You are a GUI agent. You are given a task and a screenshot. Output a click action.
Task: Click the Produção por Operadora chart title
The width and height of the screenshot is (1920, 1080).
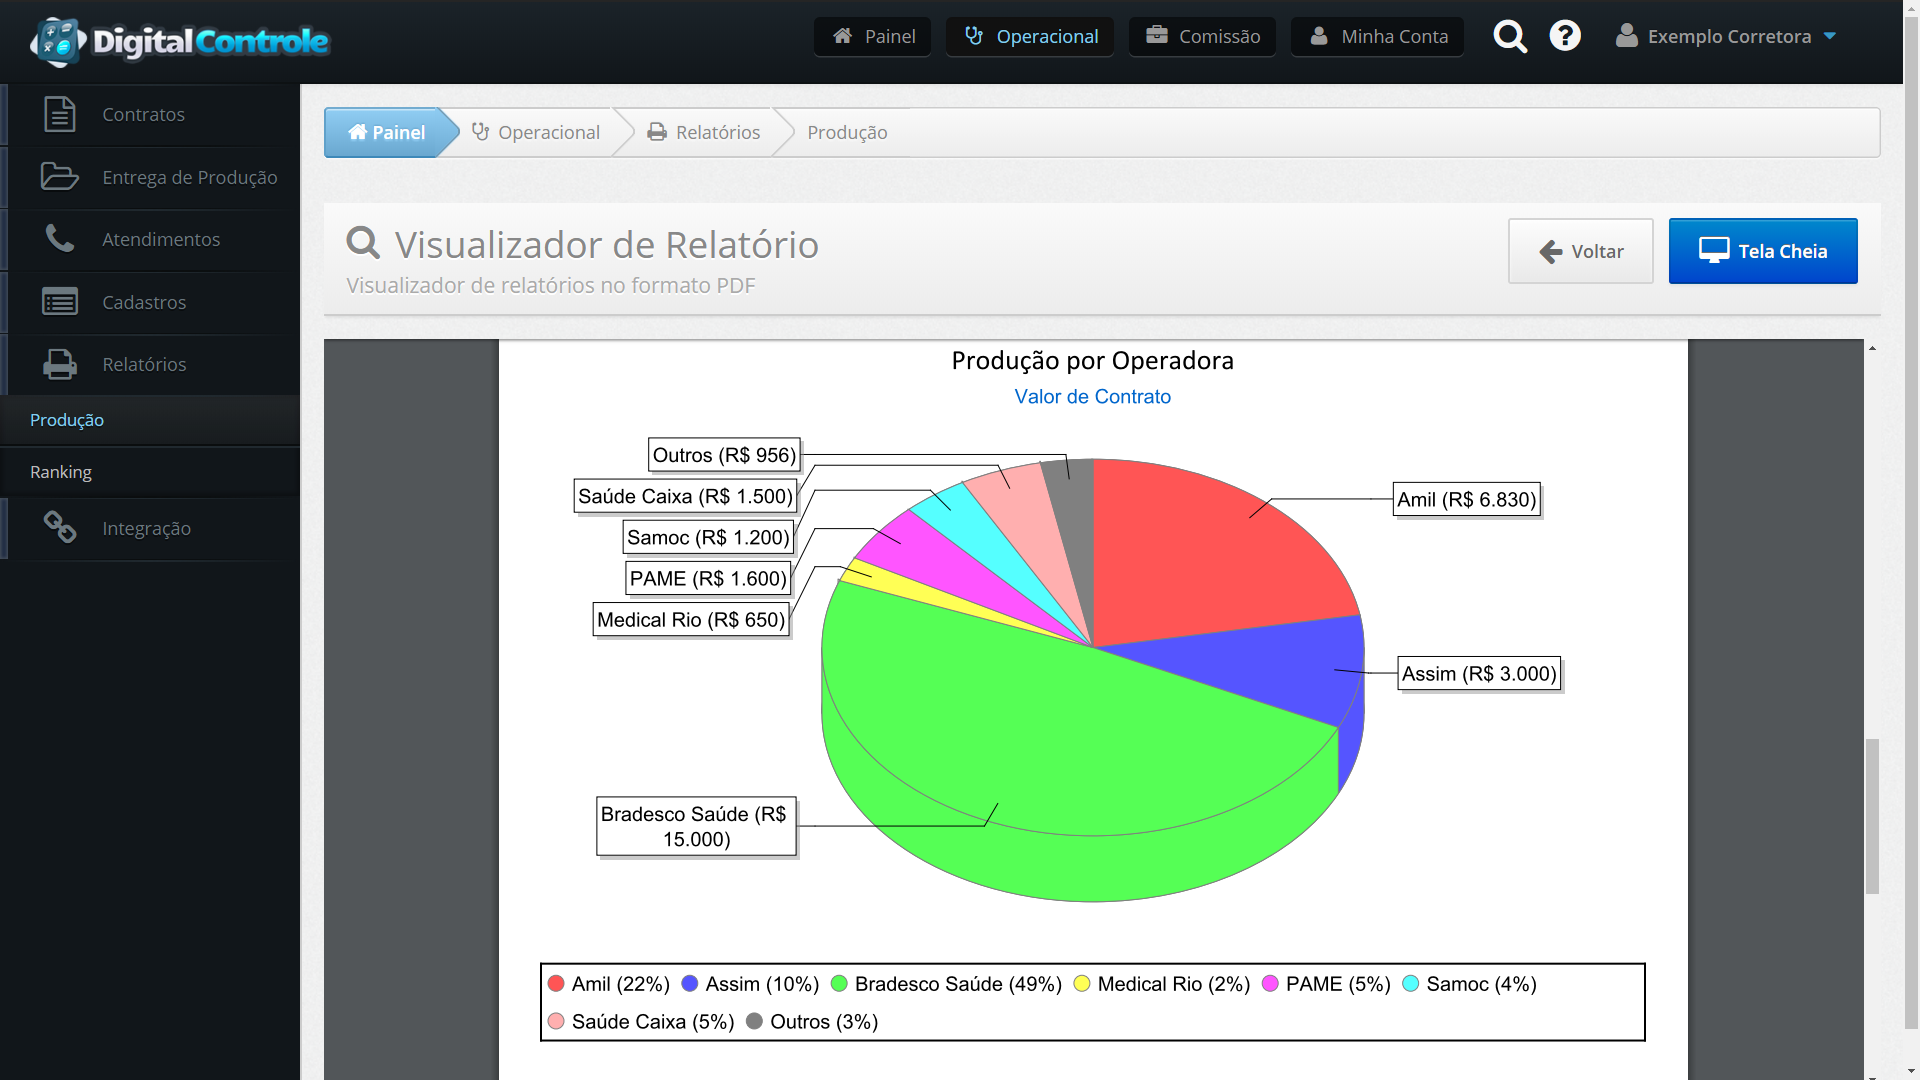pyautogui.click(x=1092, y=360)
